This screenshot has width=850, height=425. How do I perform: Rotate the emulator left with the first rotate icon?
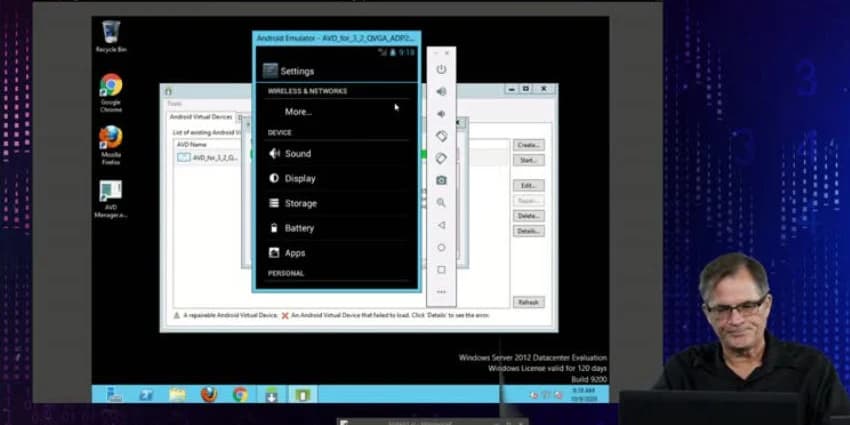(x=441, y=136)
